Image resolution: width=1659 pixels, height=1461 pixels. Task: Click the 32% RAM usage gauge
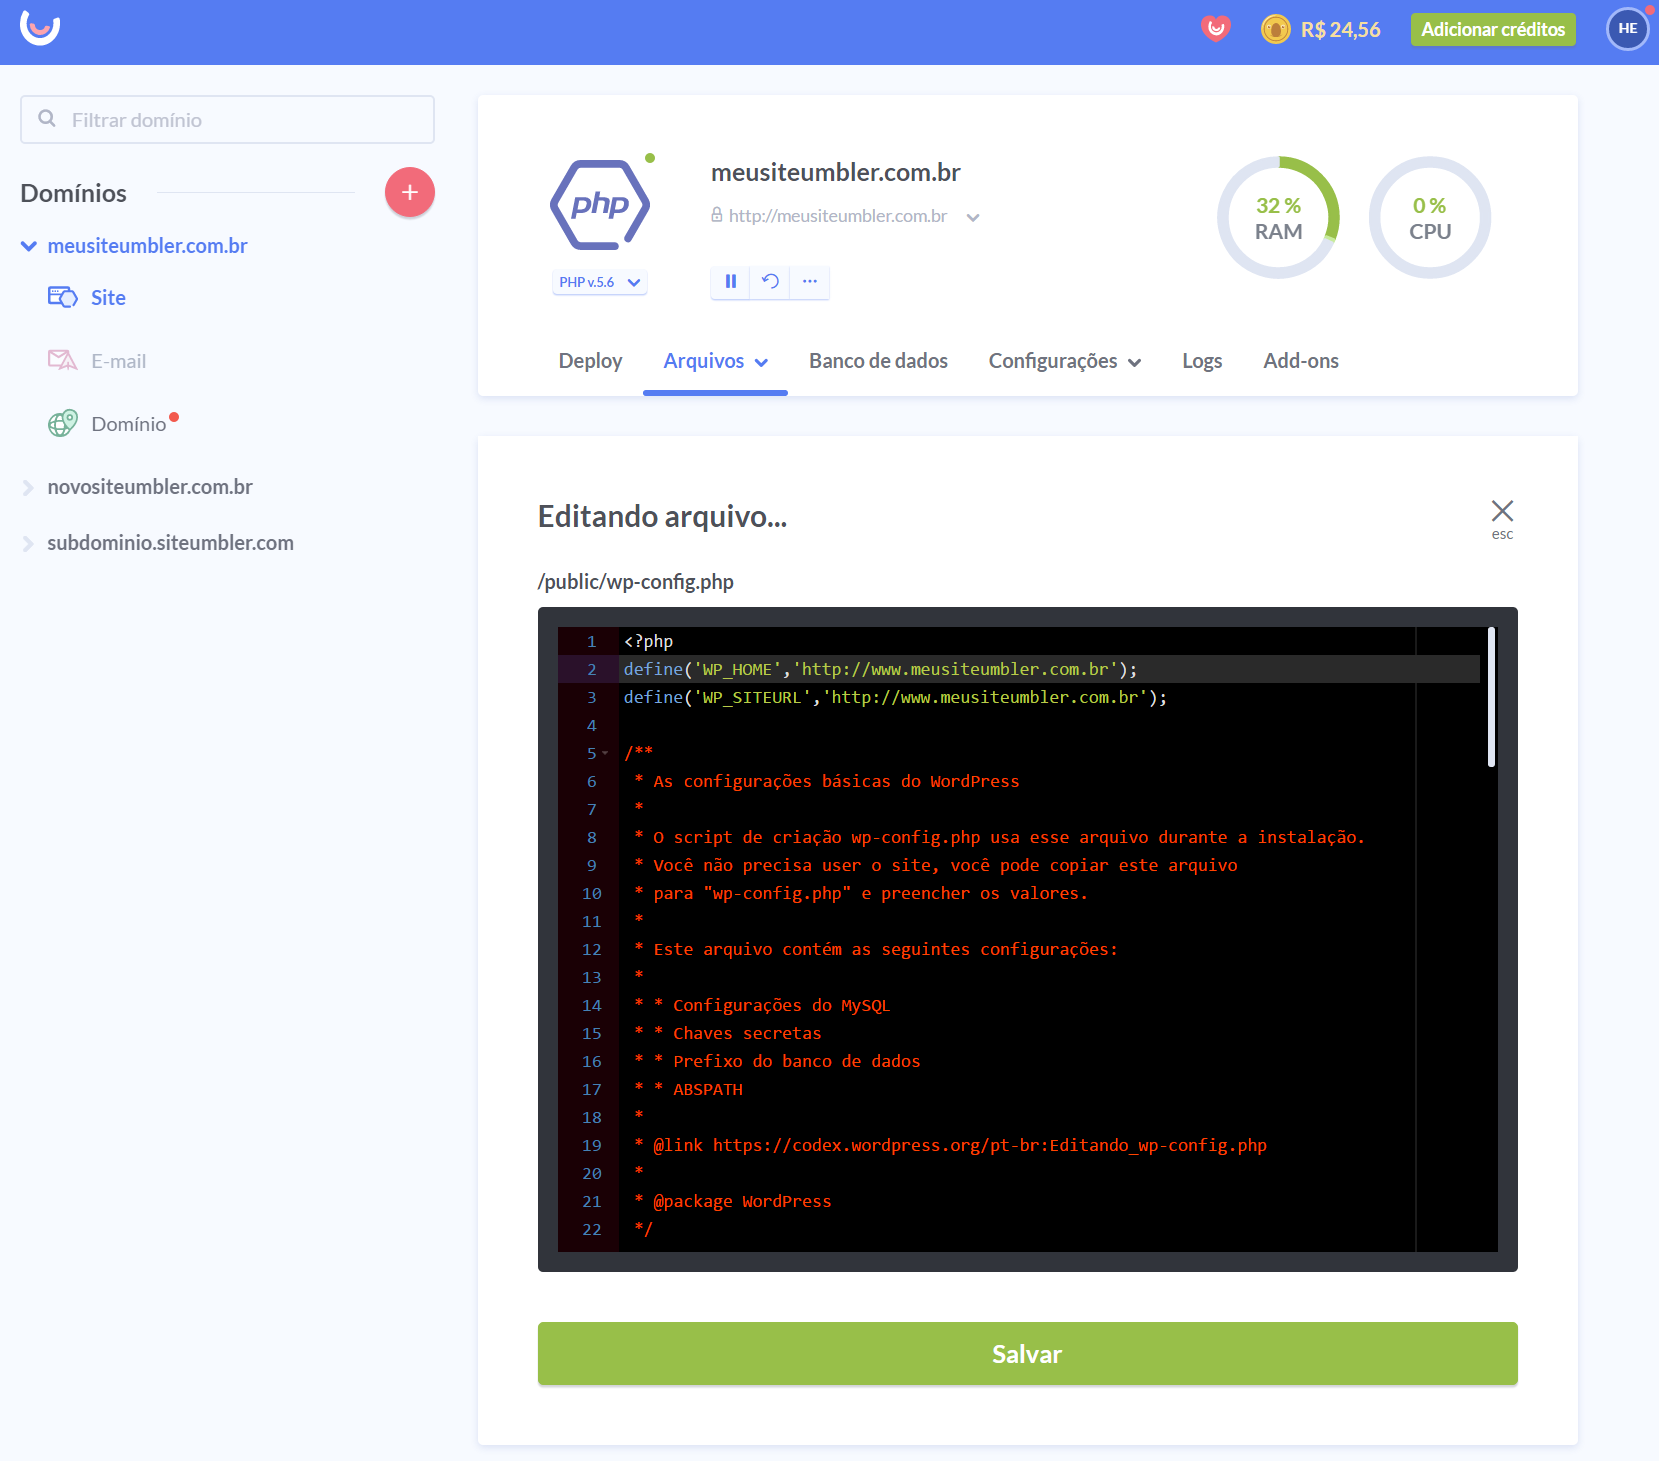(x=1279, y=217)
